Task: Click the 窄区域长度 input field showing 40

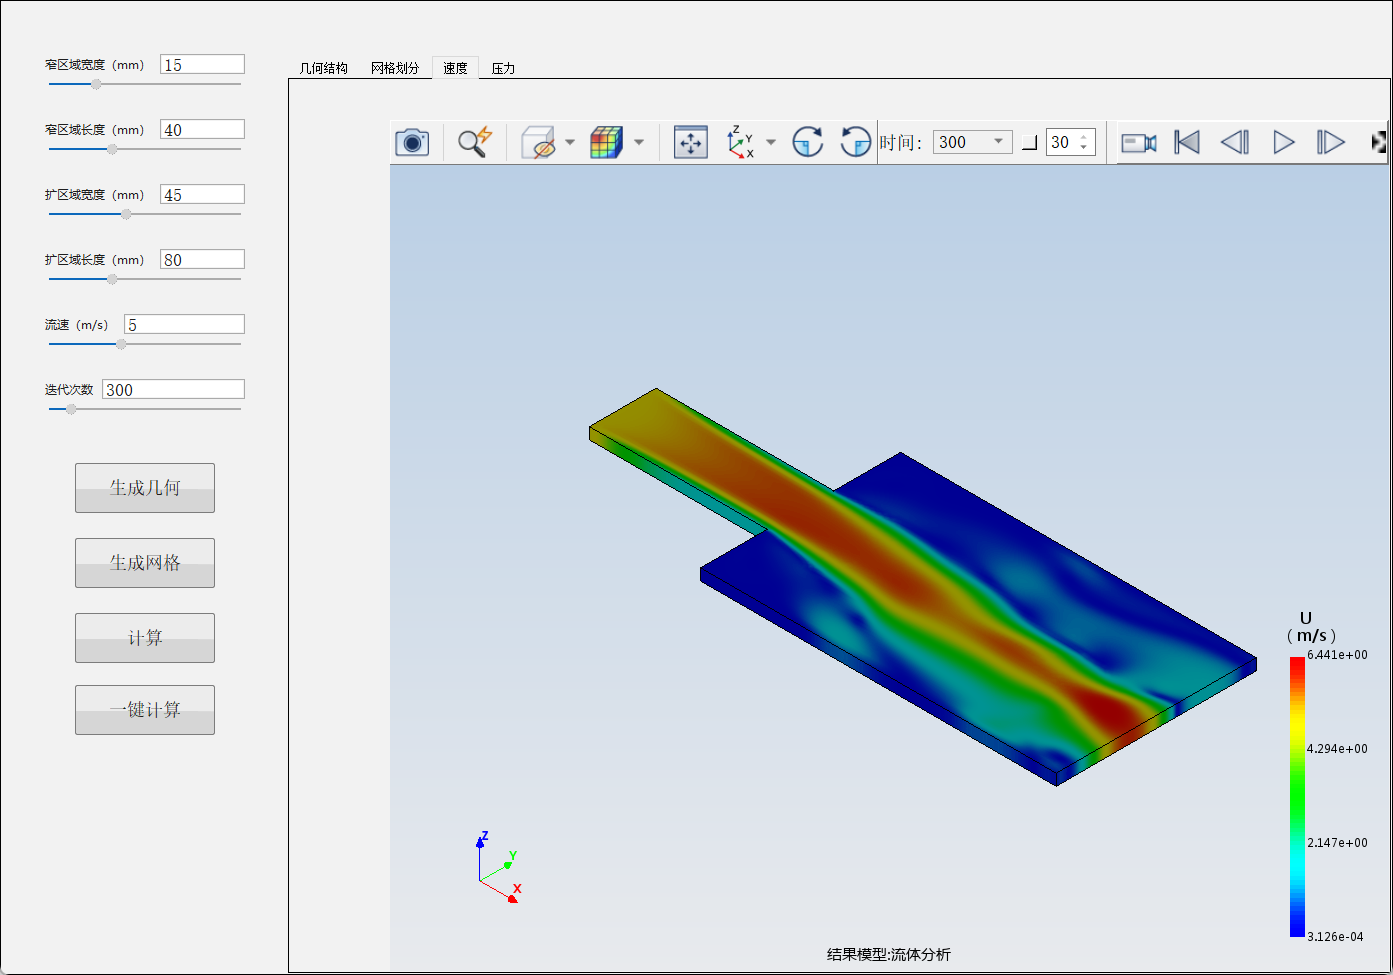Action: pos(202,129)
